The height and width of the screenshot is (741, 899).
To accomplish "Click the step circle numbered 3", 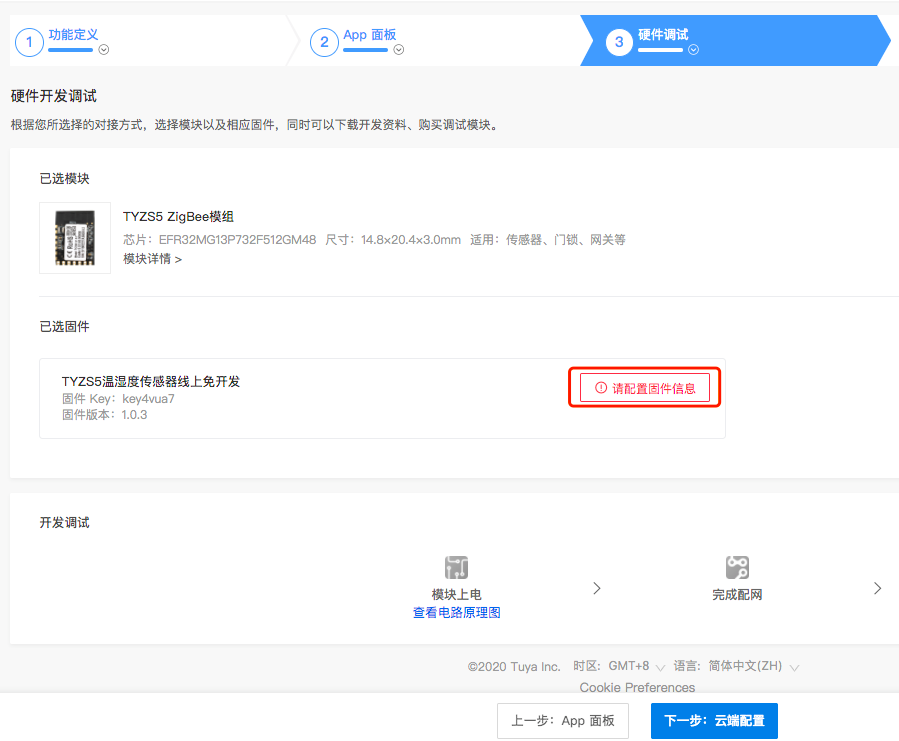I will click(x=617, y=42).
